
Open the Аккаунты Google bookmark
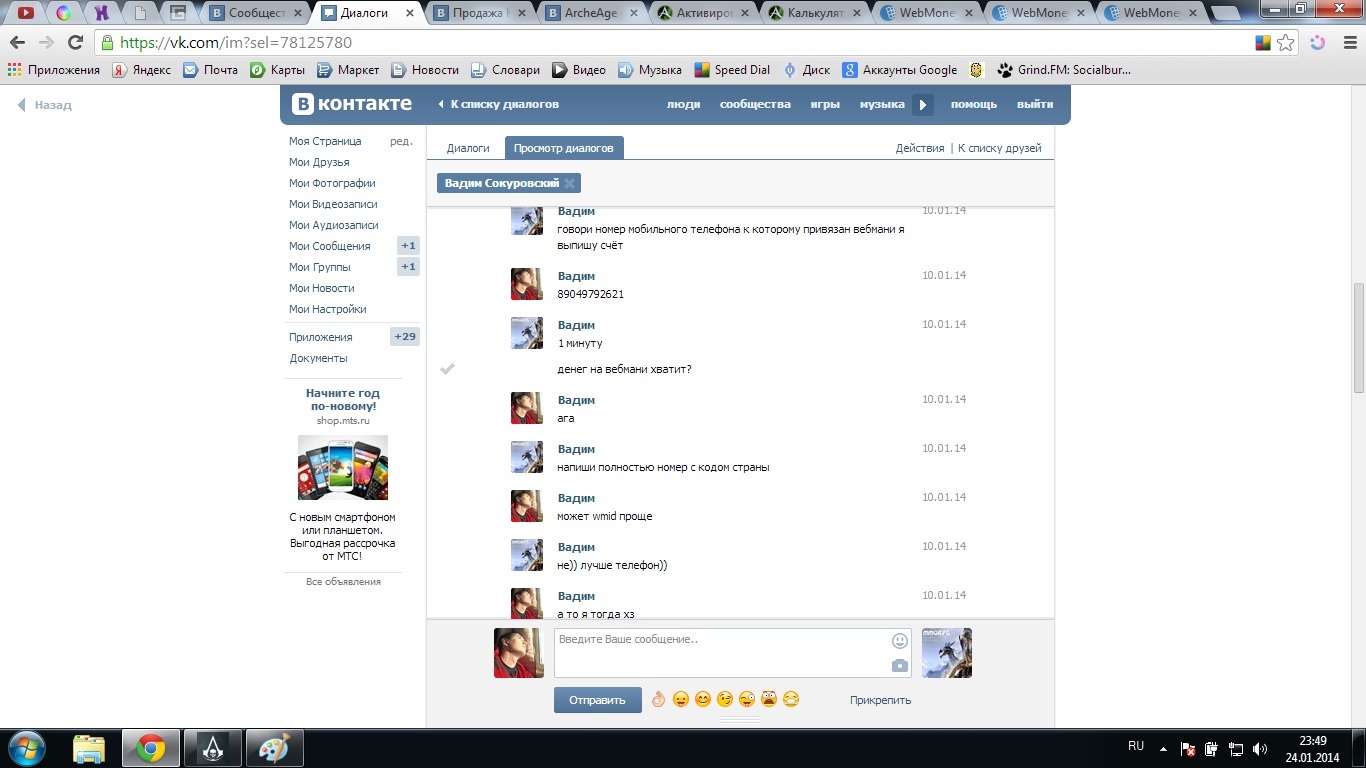(900, 70)
